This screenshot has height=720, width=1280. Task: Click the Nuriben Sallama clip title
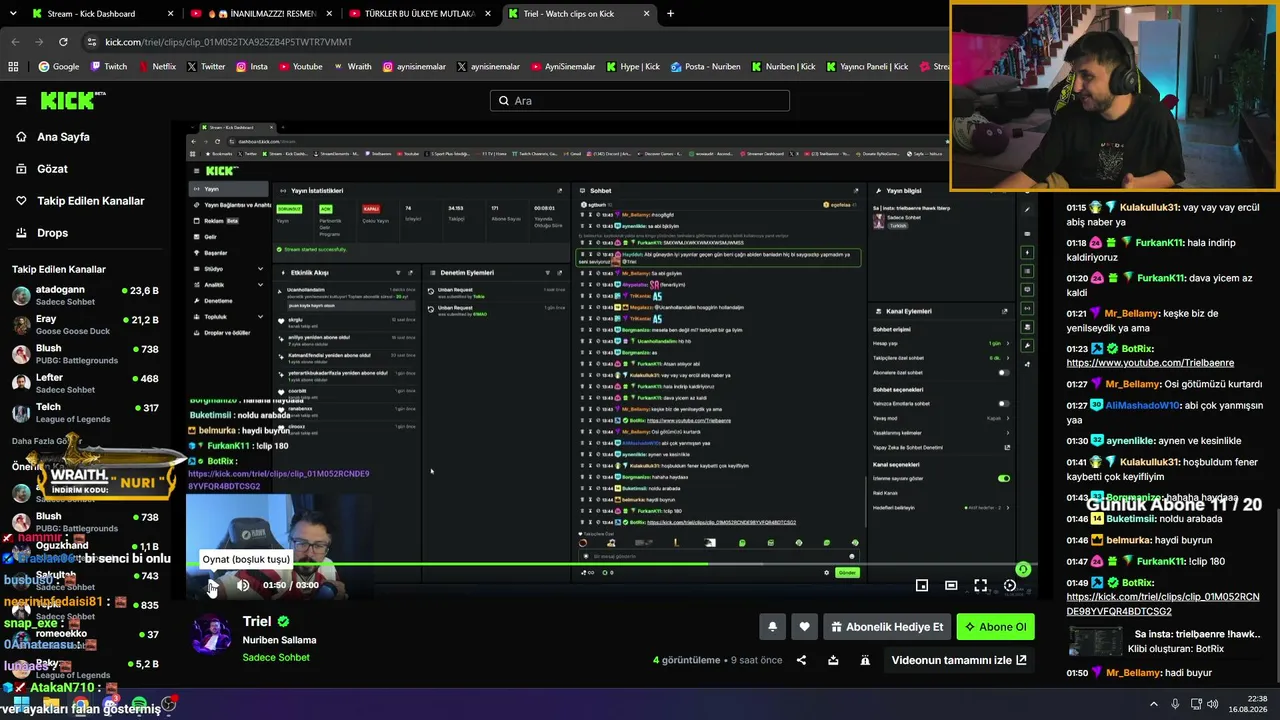[x=279, y=640]
